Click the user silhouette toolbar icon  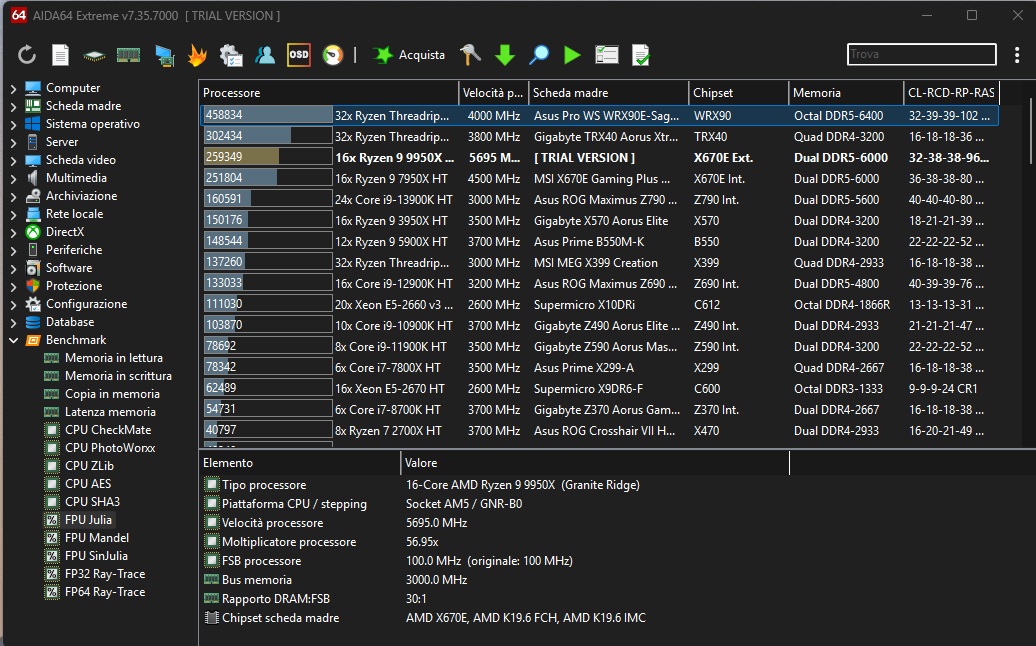pos(264,55)
